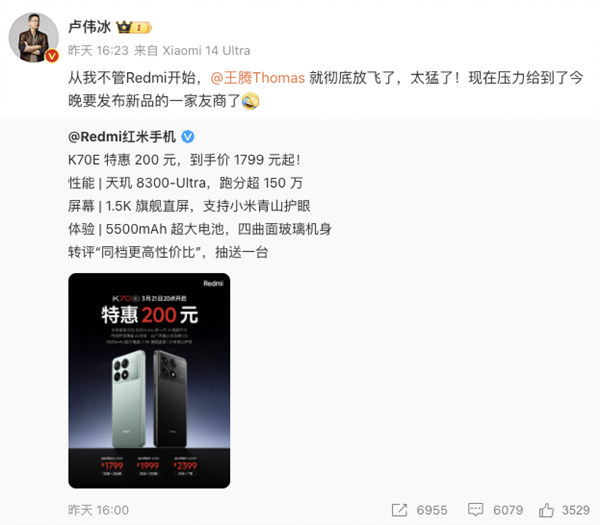The height and width of the screenshot is (525, 600).
Task: Open the repost count 6955
Action: 432,510
